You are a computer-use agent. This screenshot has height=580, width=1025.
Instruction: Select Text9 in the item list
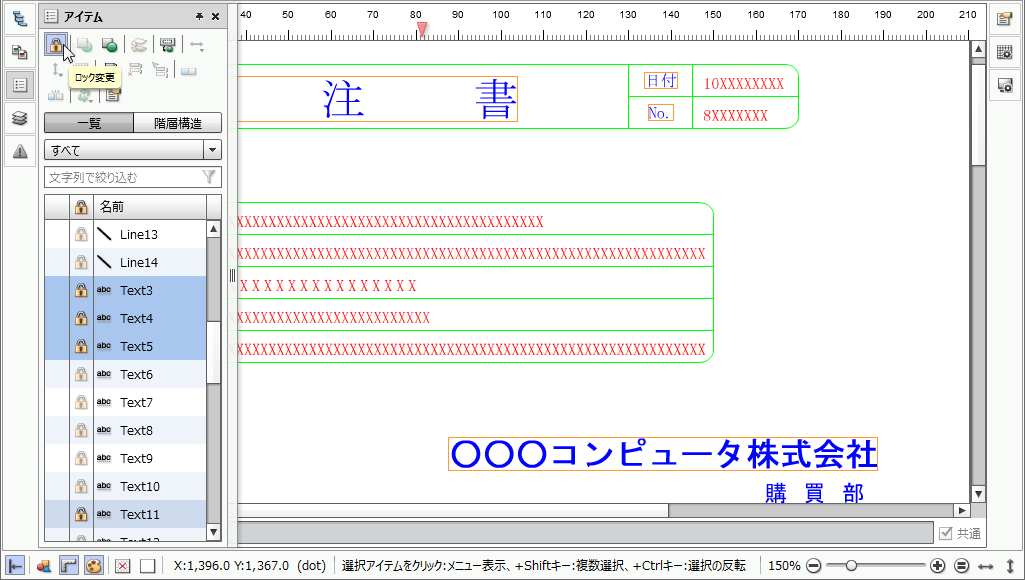click(x=136, y=458)
